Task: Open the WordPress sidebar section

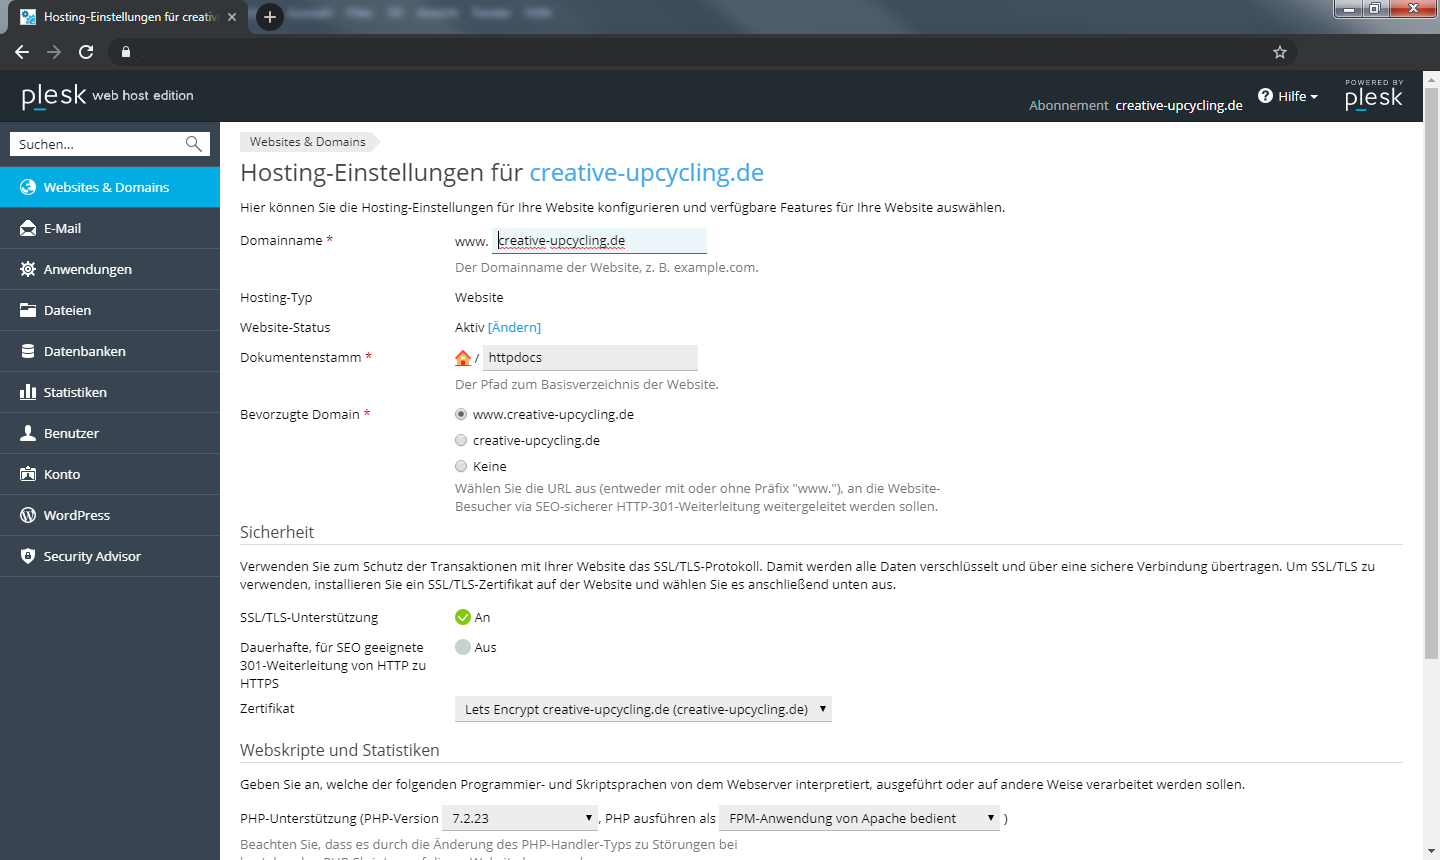Action: (110, 515)
